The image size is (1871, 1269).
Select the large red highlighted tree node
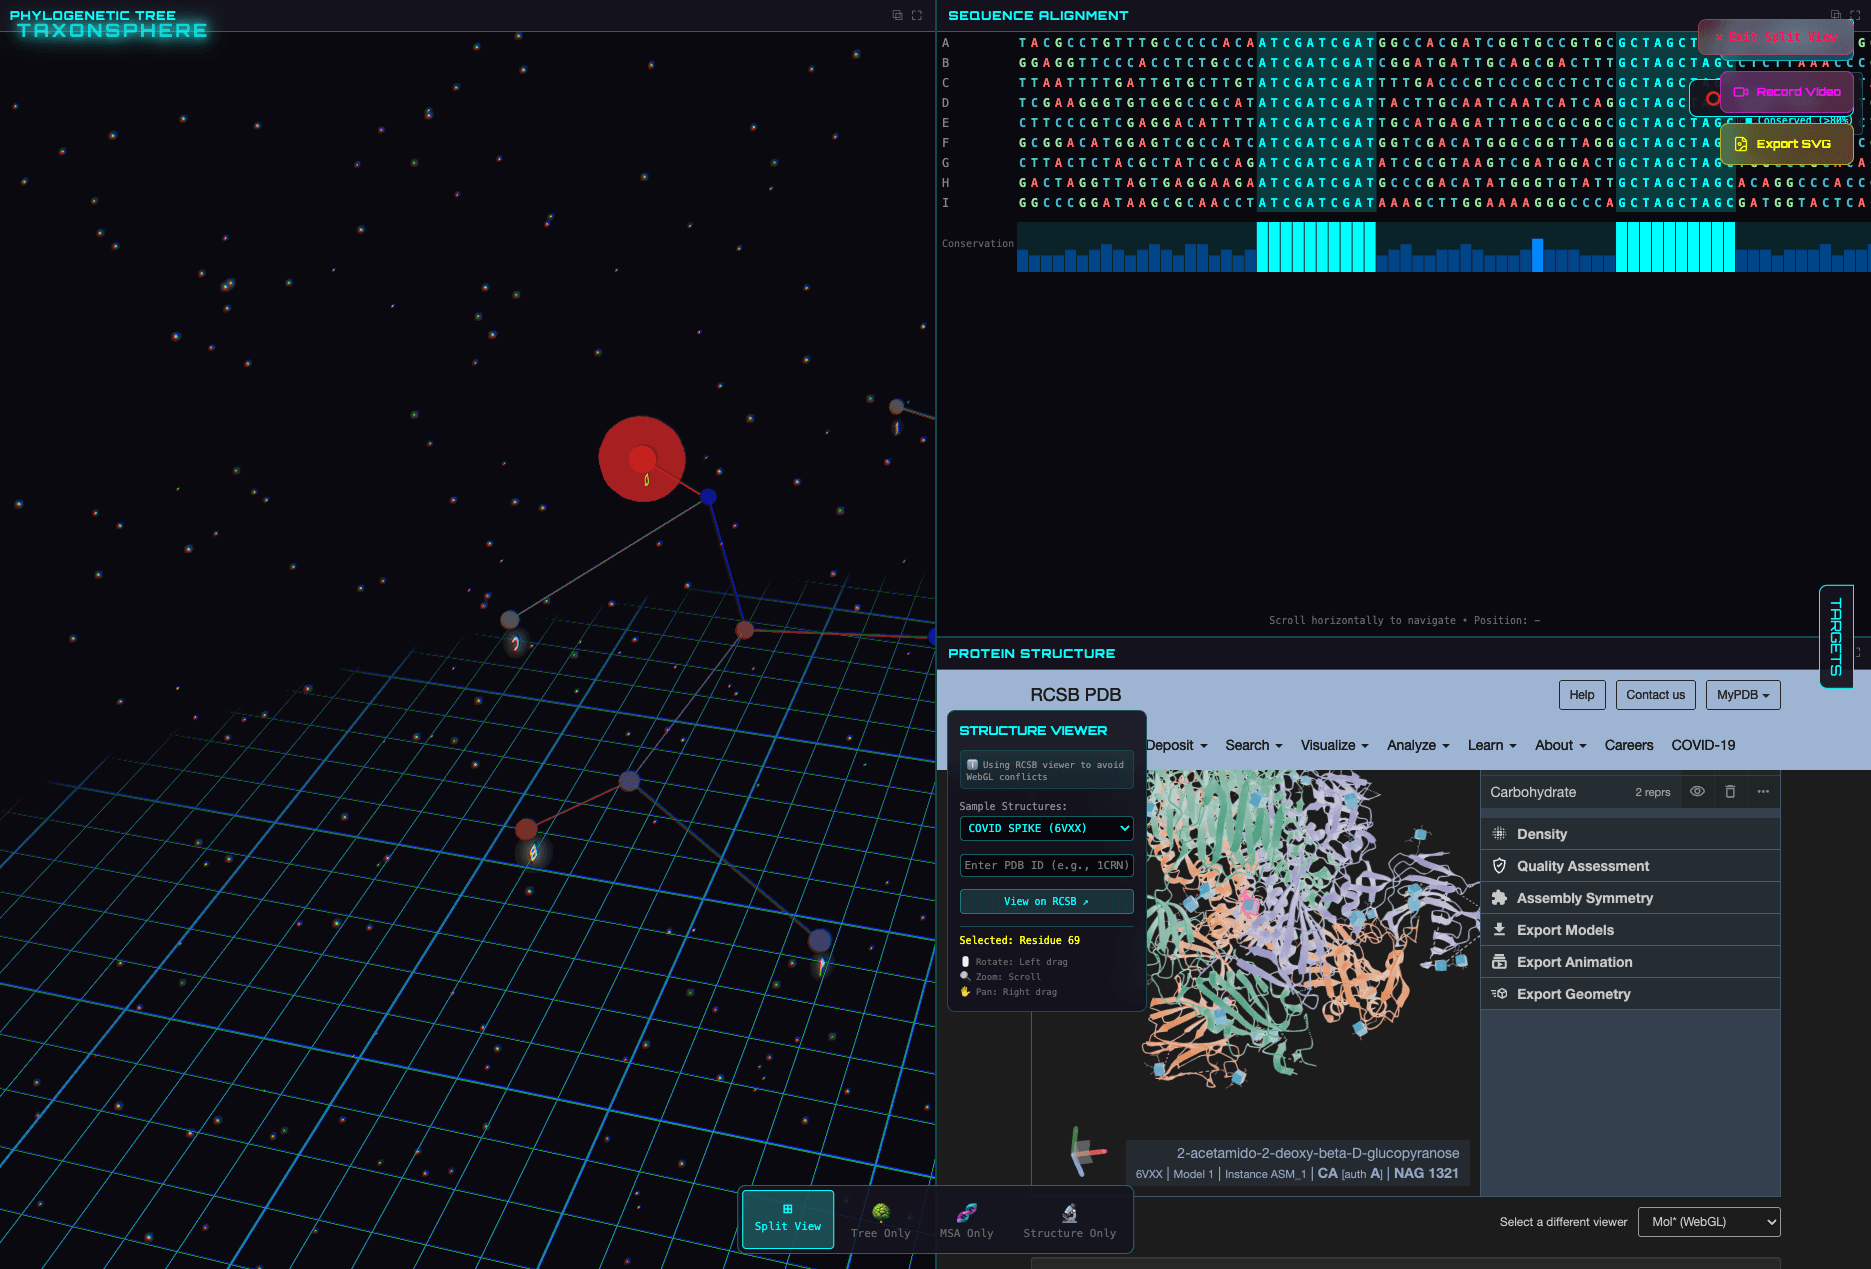(x=642, y=459)
